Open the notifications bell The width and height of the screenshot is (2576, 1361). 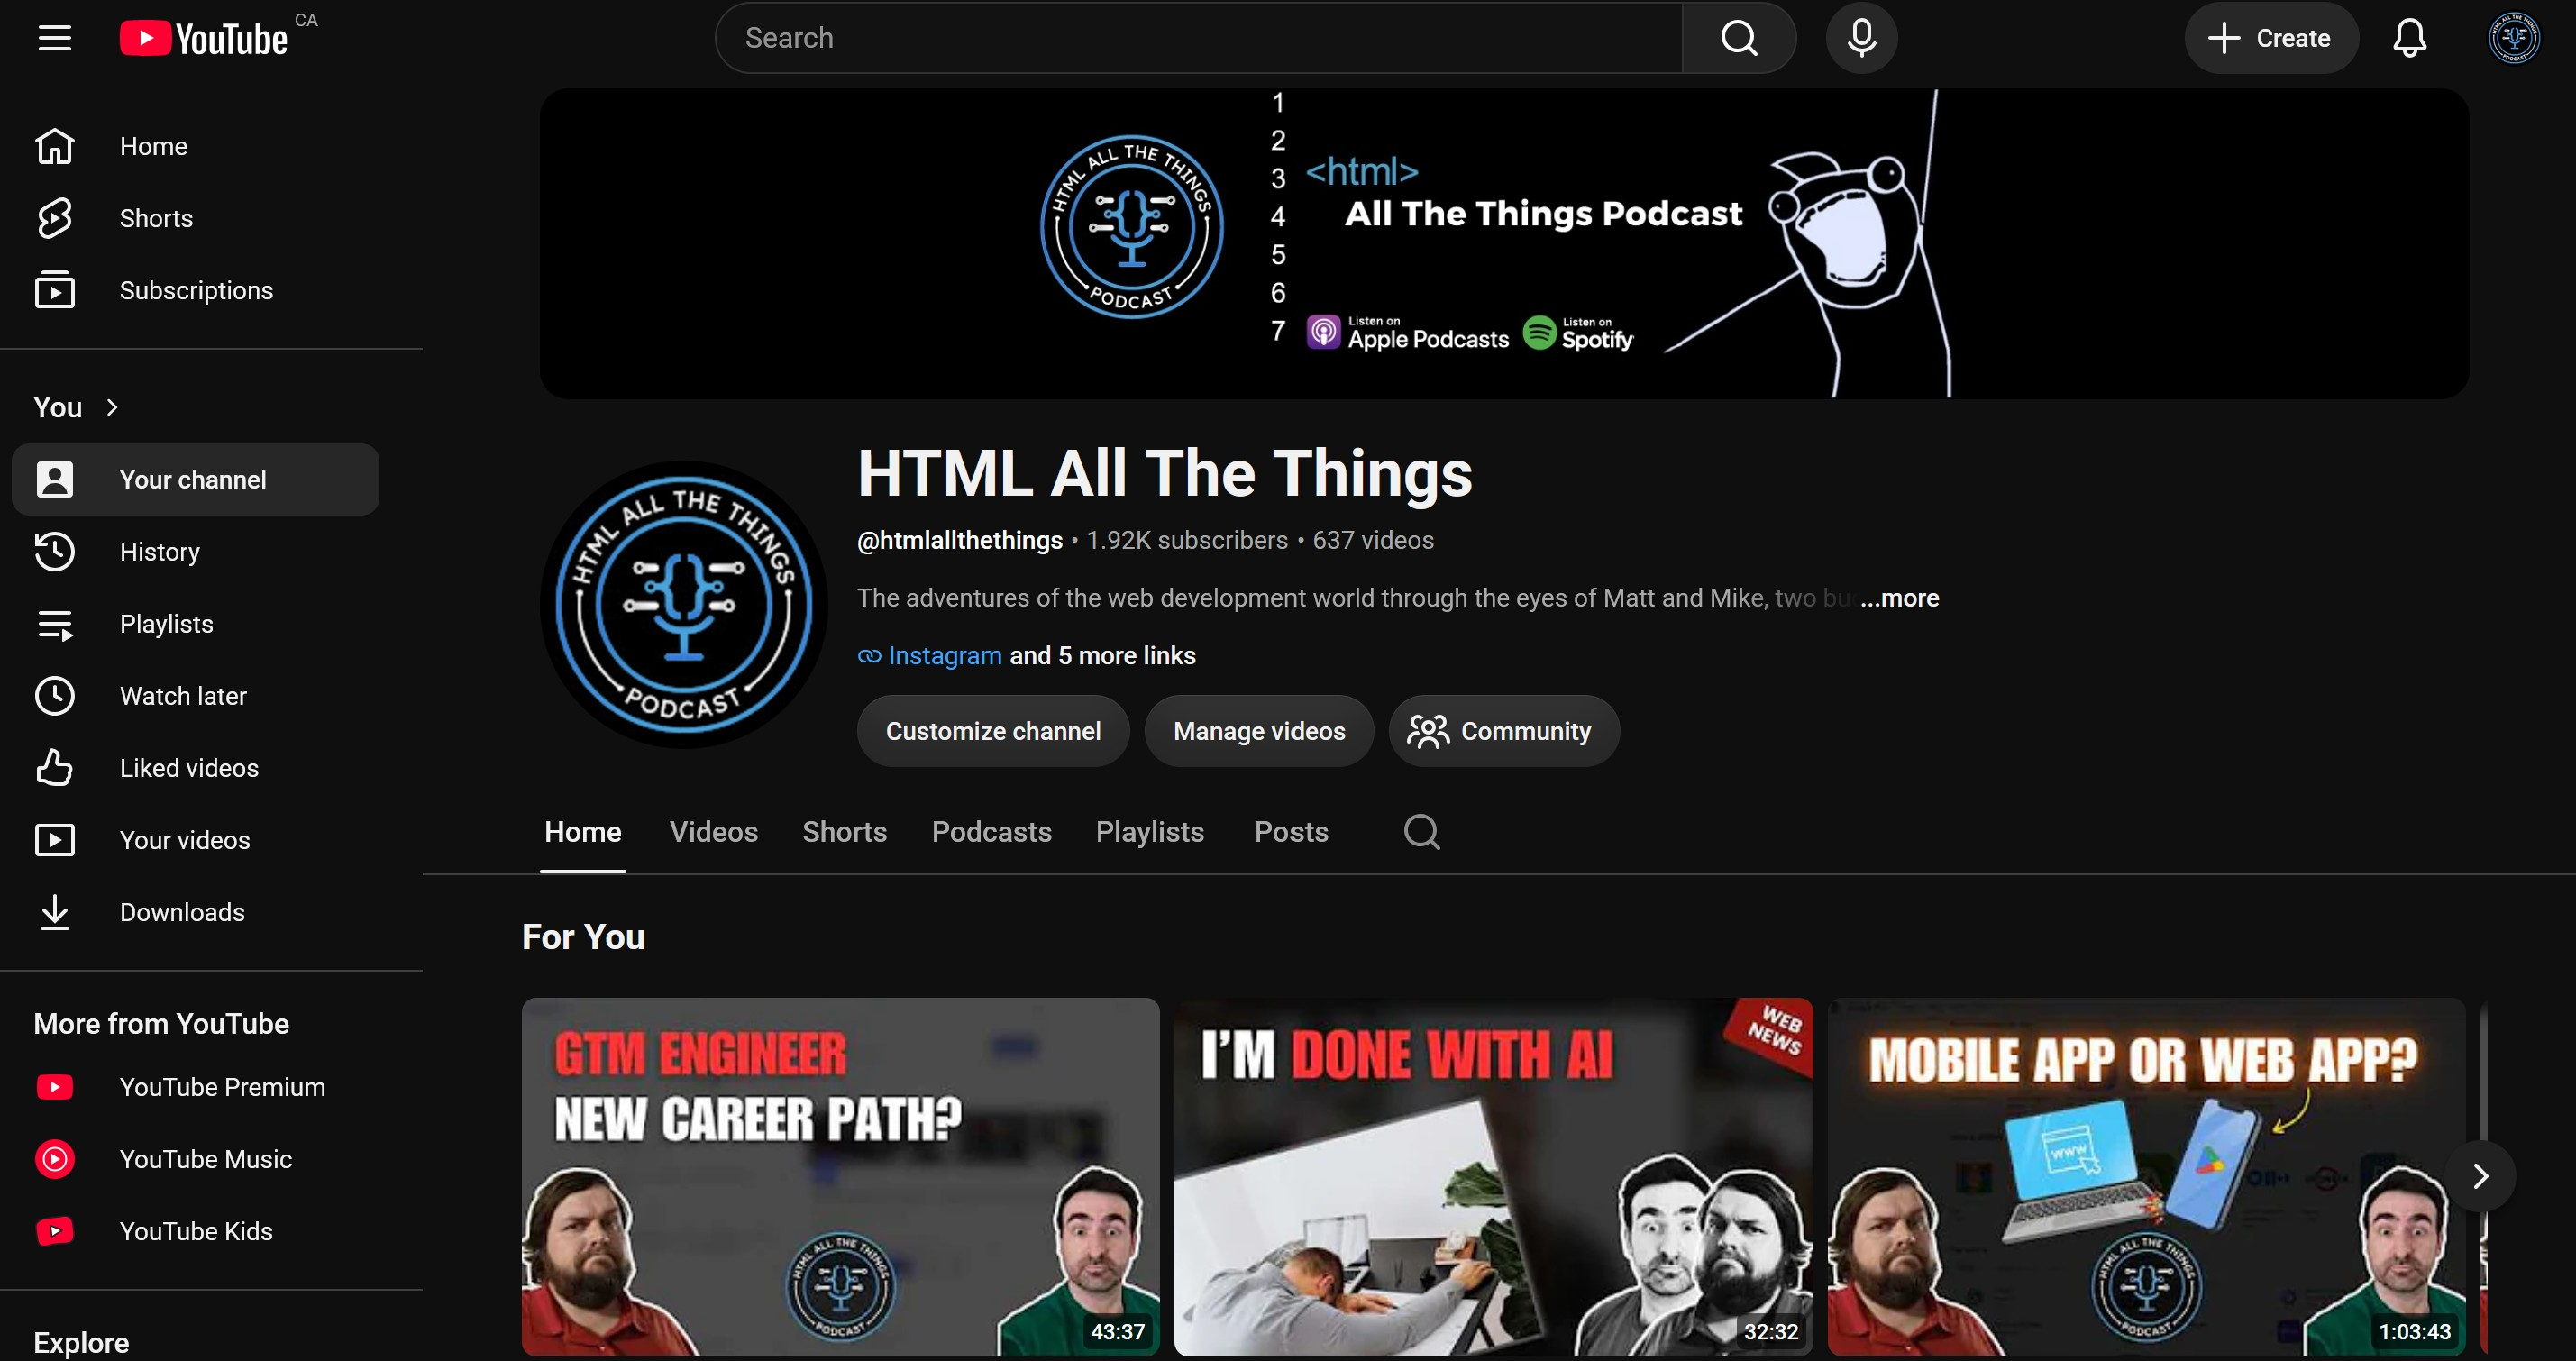(2409, 38)
